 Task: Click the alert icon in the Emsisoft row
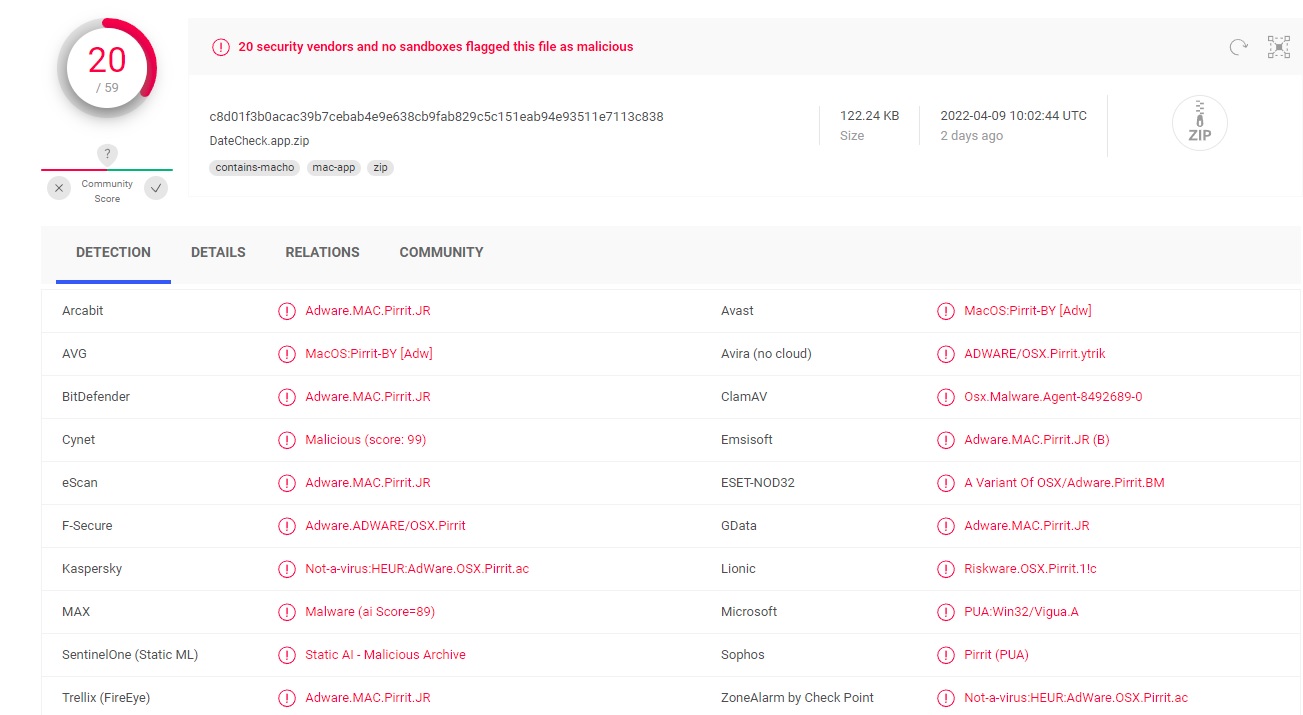[x=946, y=440]
